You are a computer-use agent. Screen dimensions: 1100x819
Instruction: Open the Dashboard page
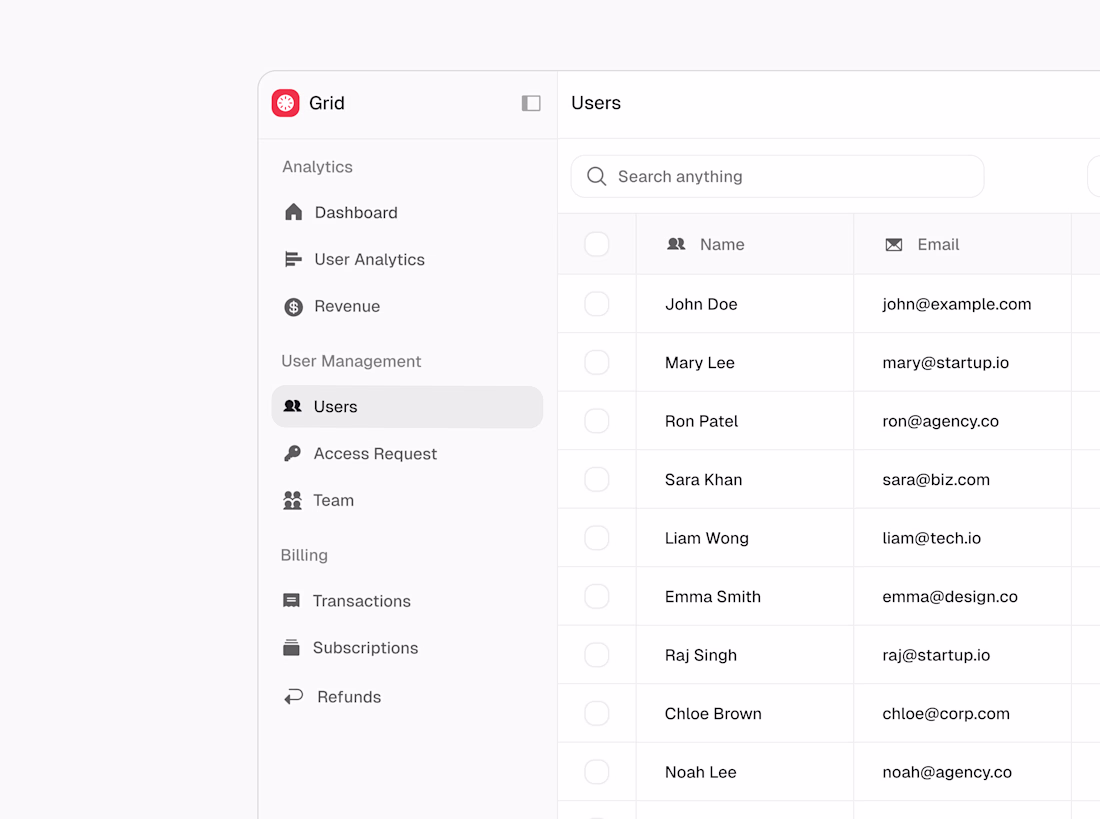[x=407, y=213]
